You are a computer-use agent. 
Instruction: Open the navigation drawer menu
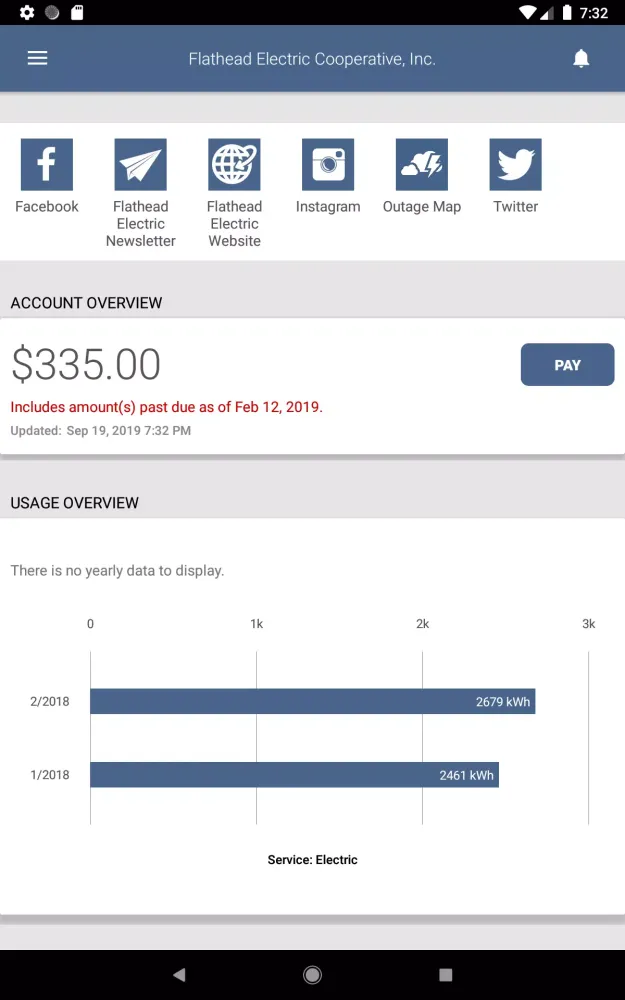click(37, 57)
